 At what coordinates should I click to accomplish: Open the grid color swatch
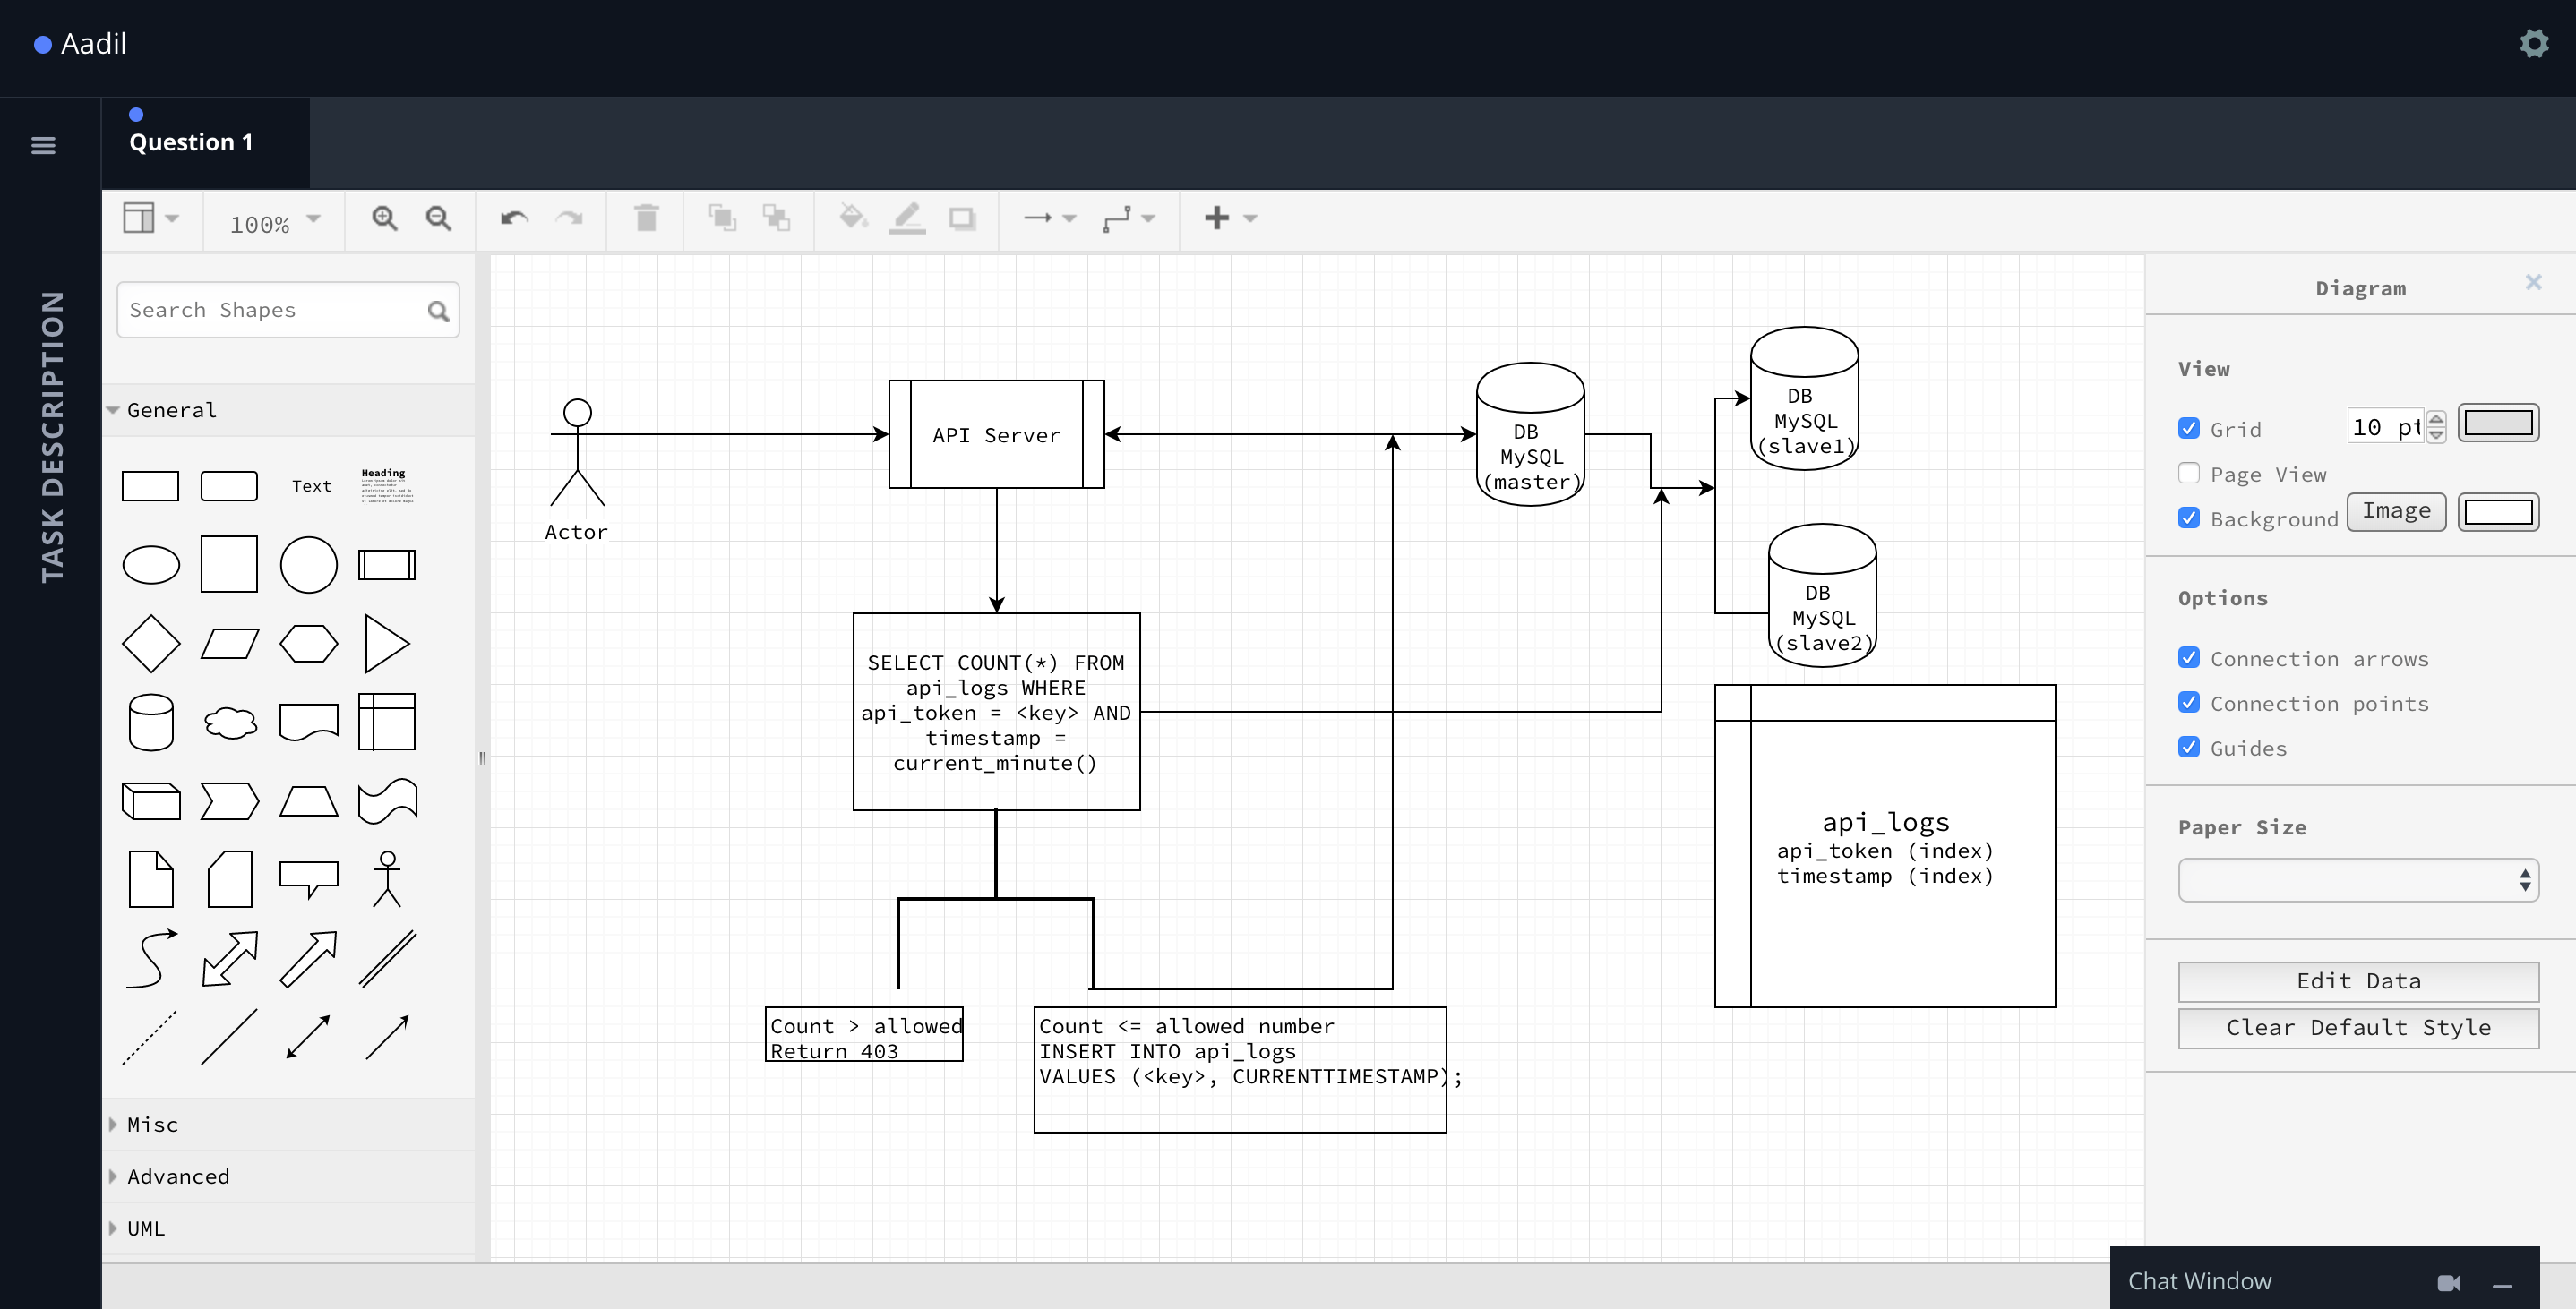[2497, 423]
